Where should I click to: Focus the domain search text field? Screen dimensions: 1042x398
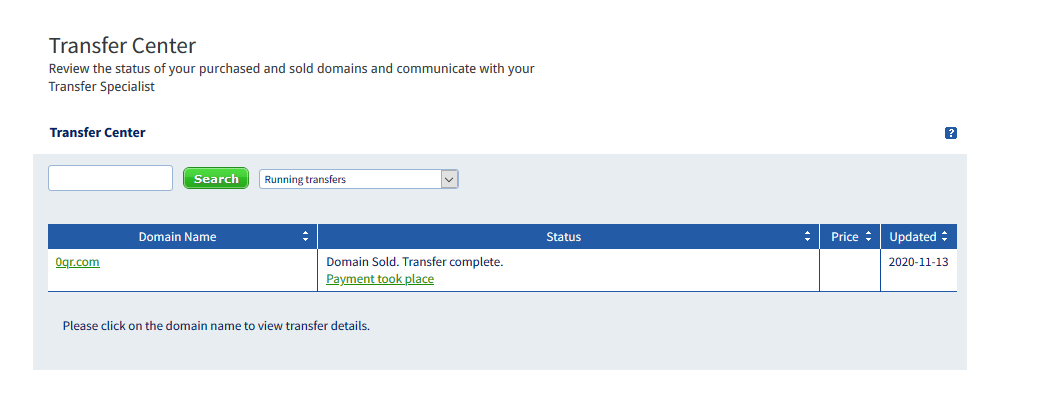110,178
